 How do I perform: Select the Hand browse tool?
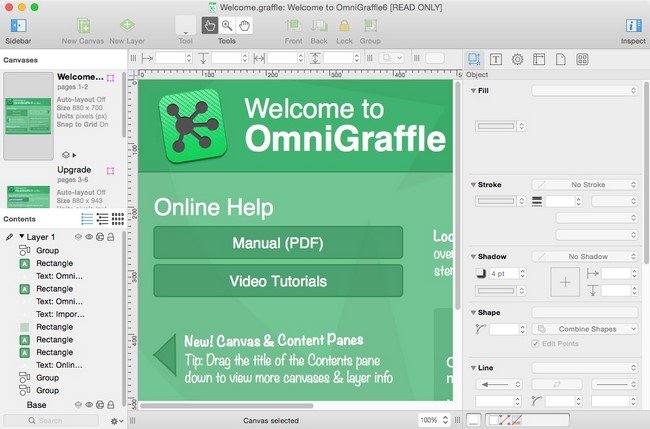click(x=244, y=26)
